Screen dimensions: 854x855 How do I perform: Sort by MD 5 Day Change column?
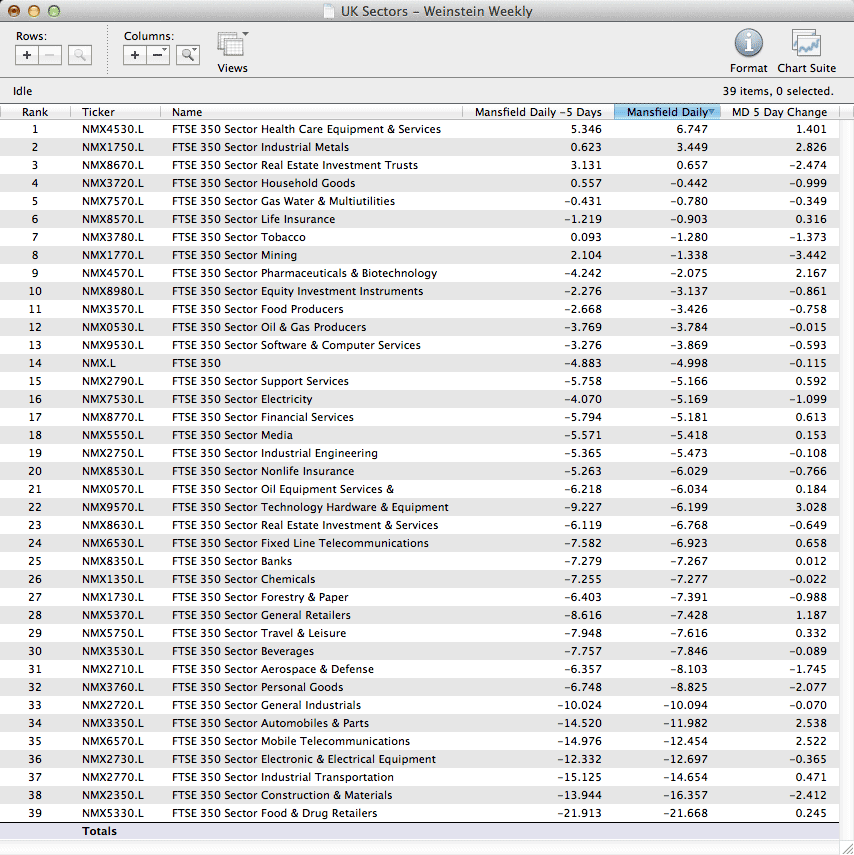point(779,112)
